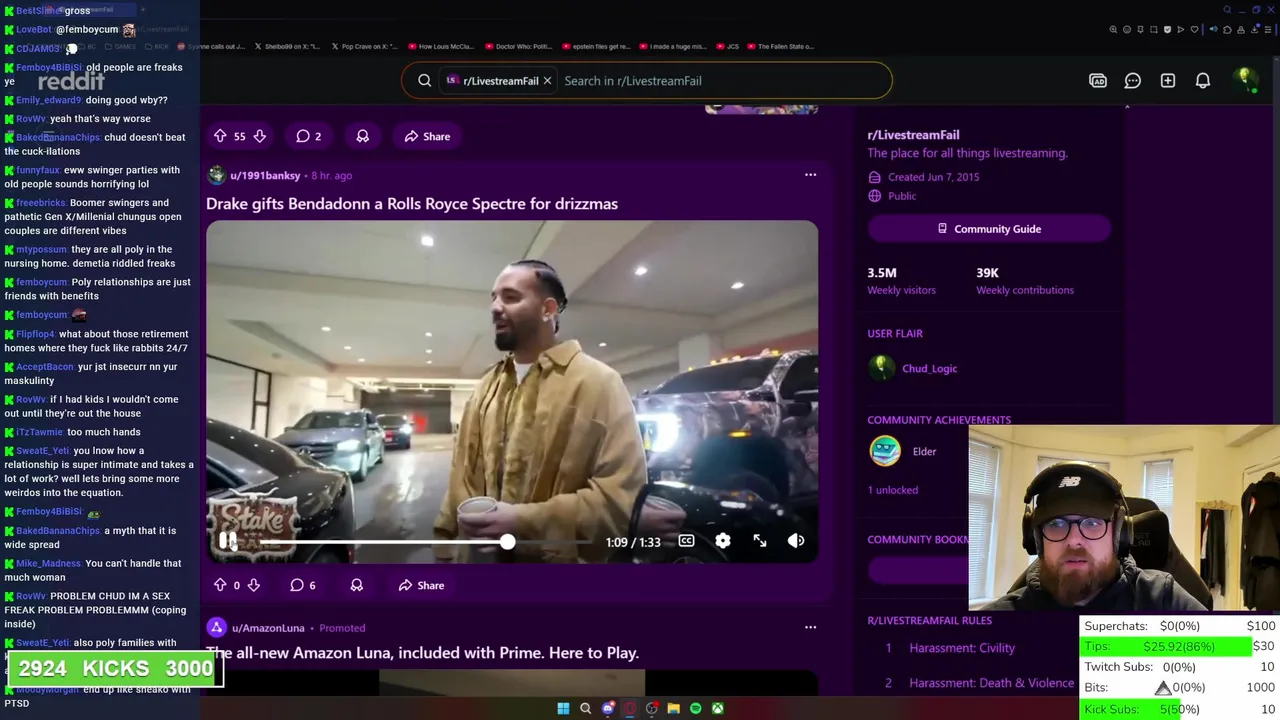Click the Elder achievement badge

tap(885, 451)
